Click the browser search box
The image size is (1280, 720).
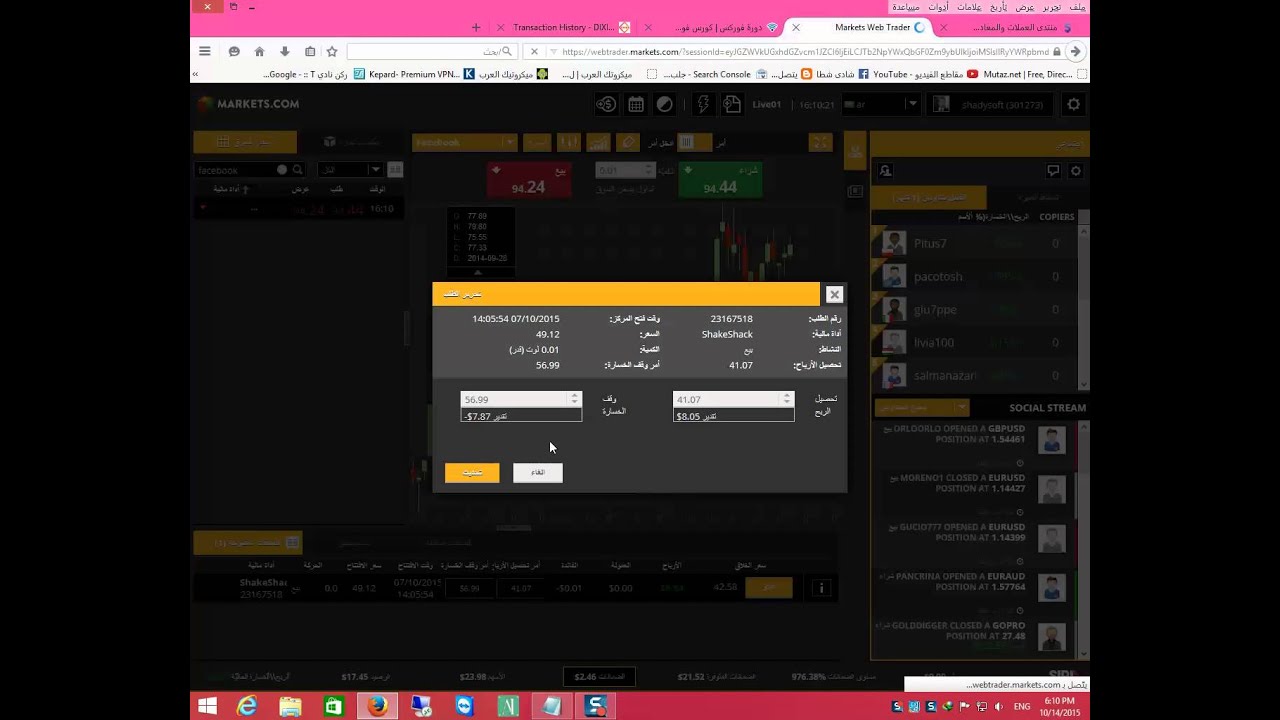[x=432, y=52]
